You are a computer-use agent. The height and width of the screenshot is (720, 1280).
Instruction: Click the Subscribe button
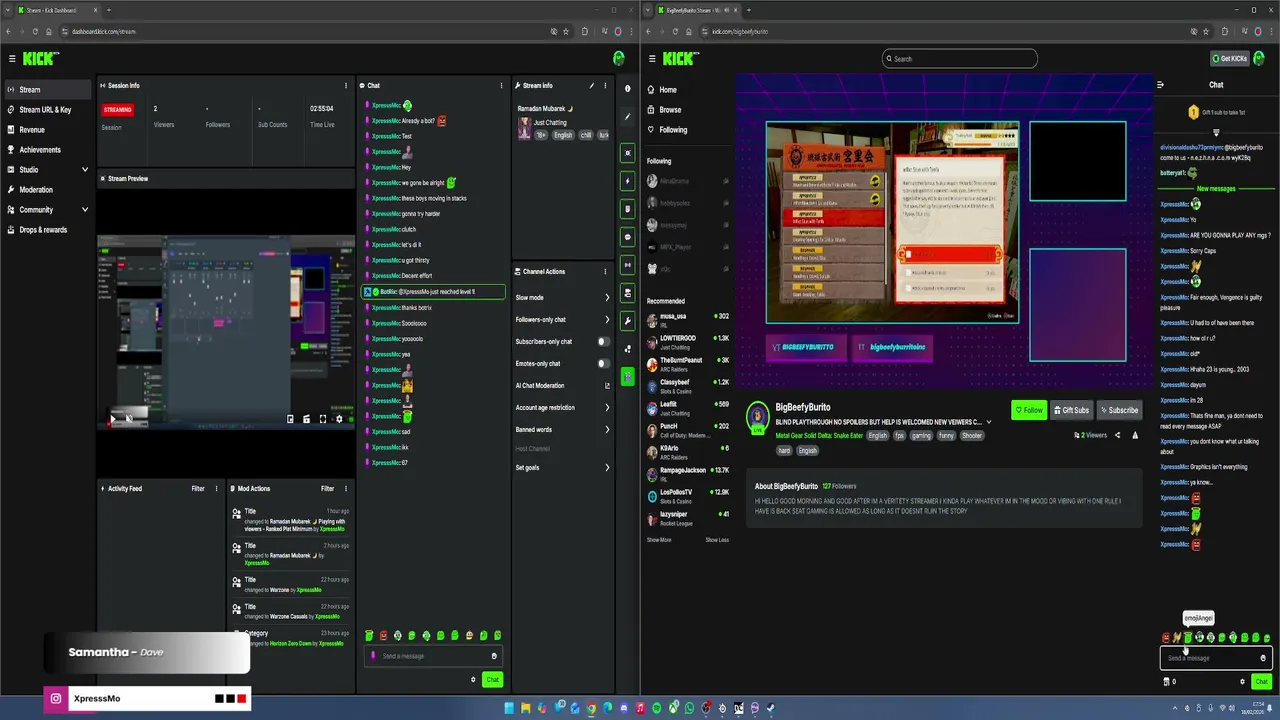[1119, 410]
